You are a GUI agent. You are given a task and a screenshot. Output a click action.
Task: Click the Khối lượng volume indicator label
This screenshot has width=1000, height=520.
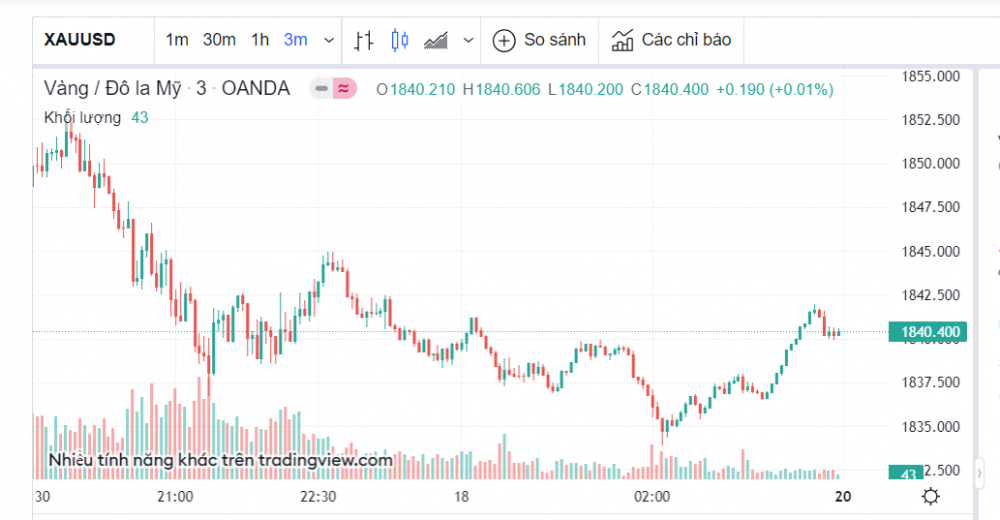point(82,117)
